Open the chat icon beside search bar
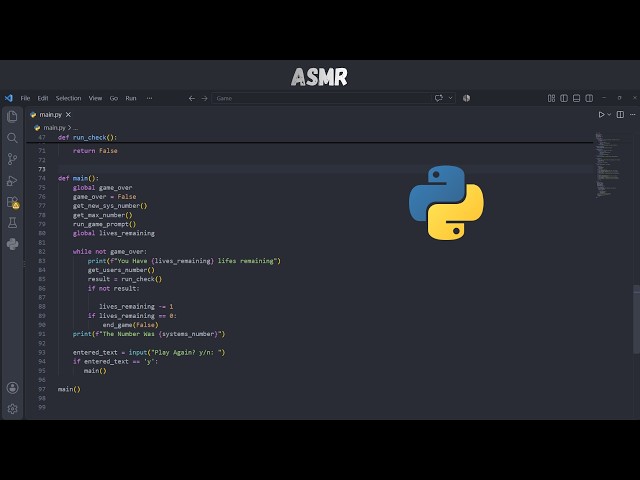 (439, 98)
